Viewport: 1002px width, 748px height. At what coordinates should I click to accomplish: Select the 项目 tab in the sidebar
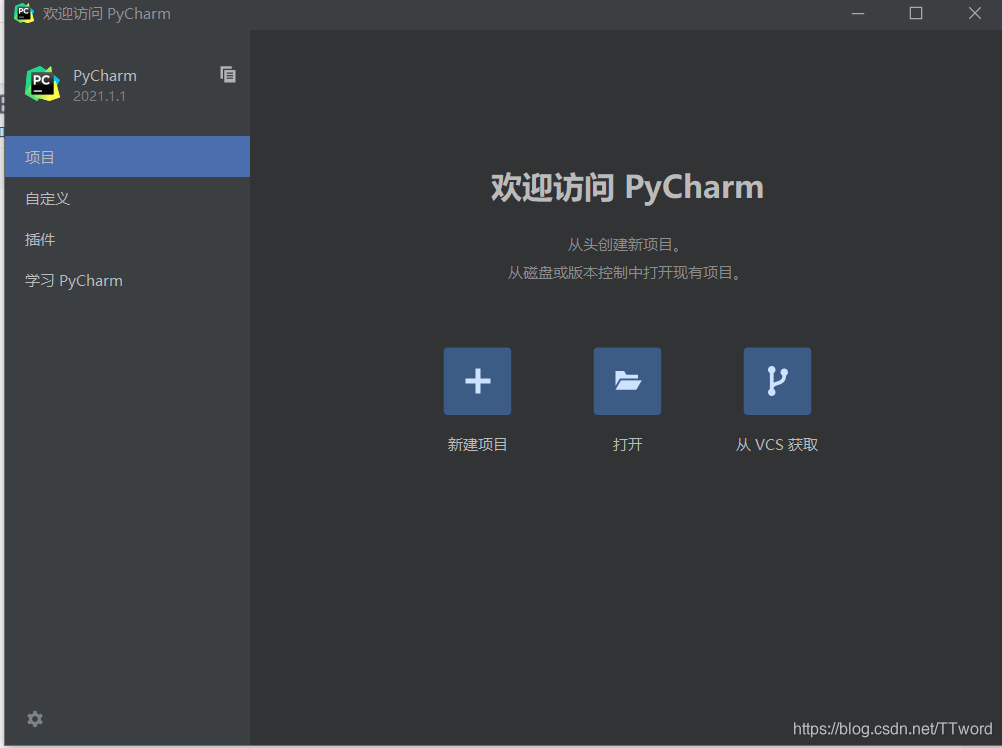tap(127, 156)
